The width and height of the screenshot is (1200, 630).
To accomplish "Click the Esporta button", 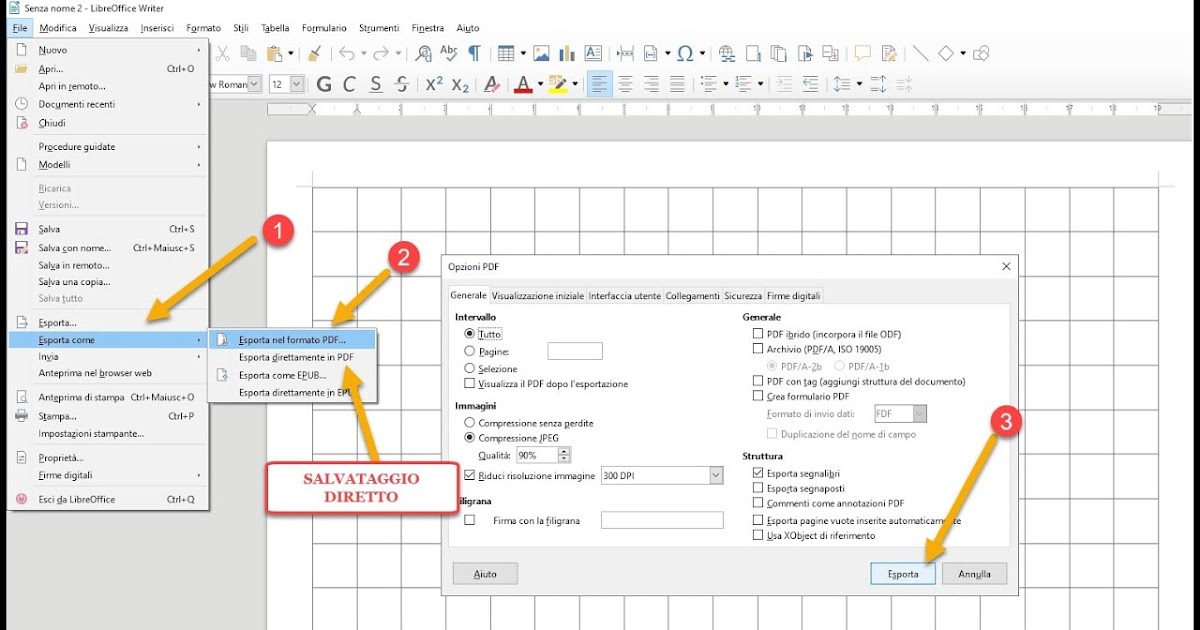I will 902,574.
